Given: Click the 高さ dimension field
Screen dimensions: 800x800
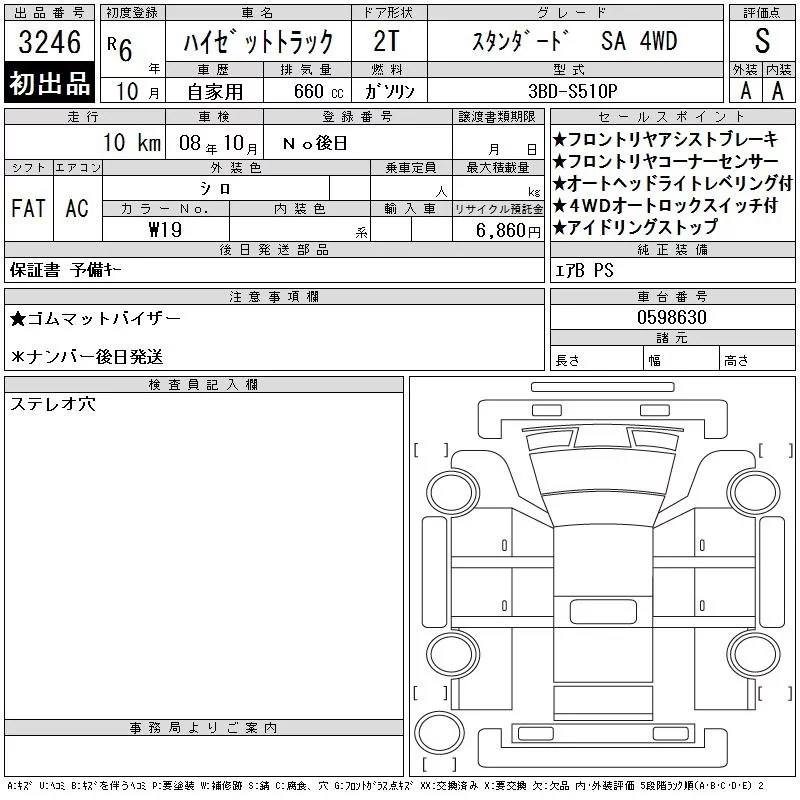Looking at the screenshot, I should tap(757, 360).
